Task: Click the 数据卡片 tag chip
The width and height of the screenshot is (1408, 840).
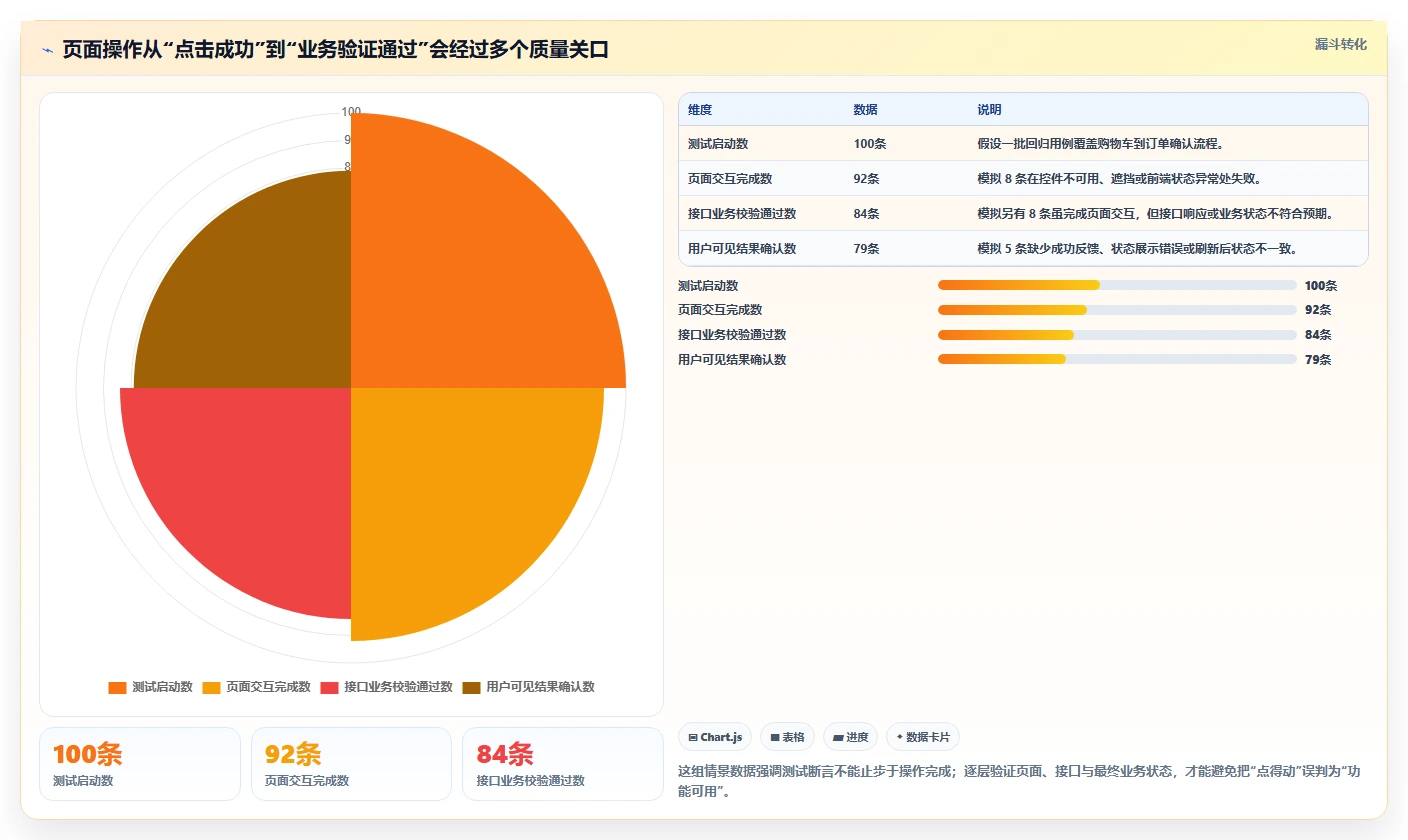Action: tap(923, 737)
